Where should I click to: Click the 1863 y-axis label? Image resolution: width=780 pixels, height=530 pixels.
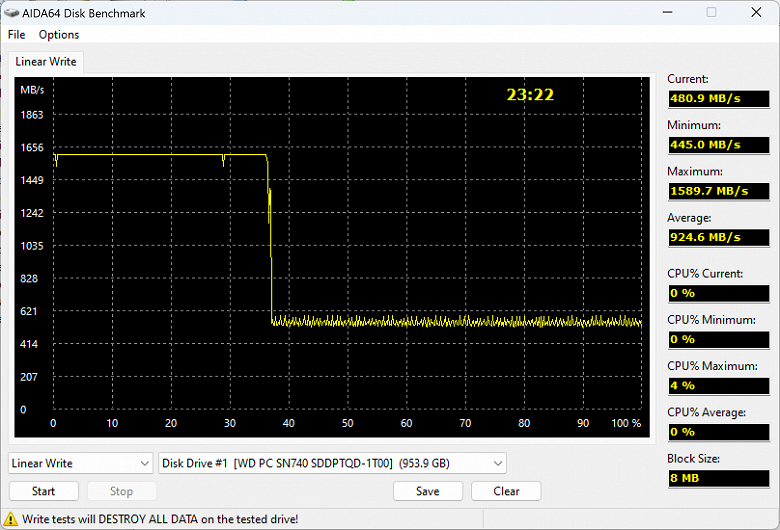pyautogui.click(x=32, y=115)
